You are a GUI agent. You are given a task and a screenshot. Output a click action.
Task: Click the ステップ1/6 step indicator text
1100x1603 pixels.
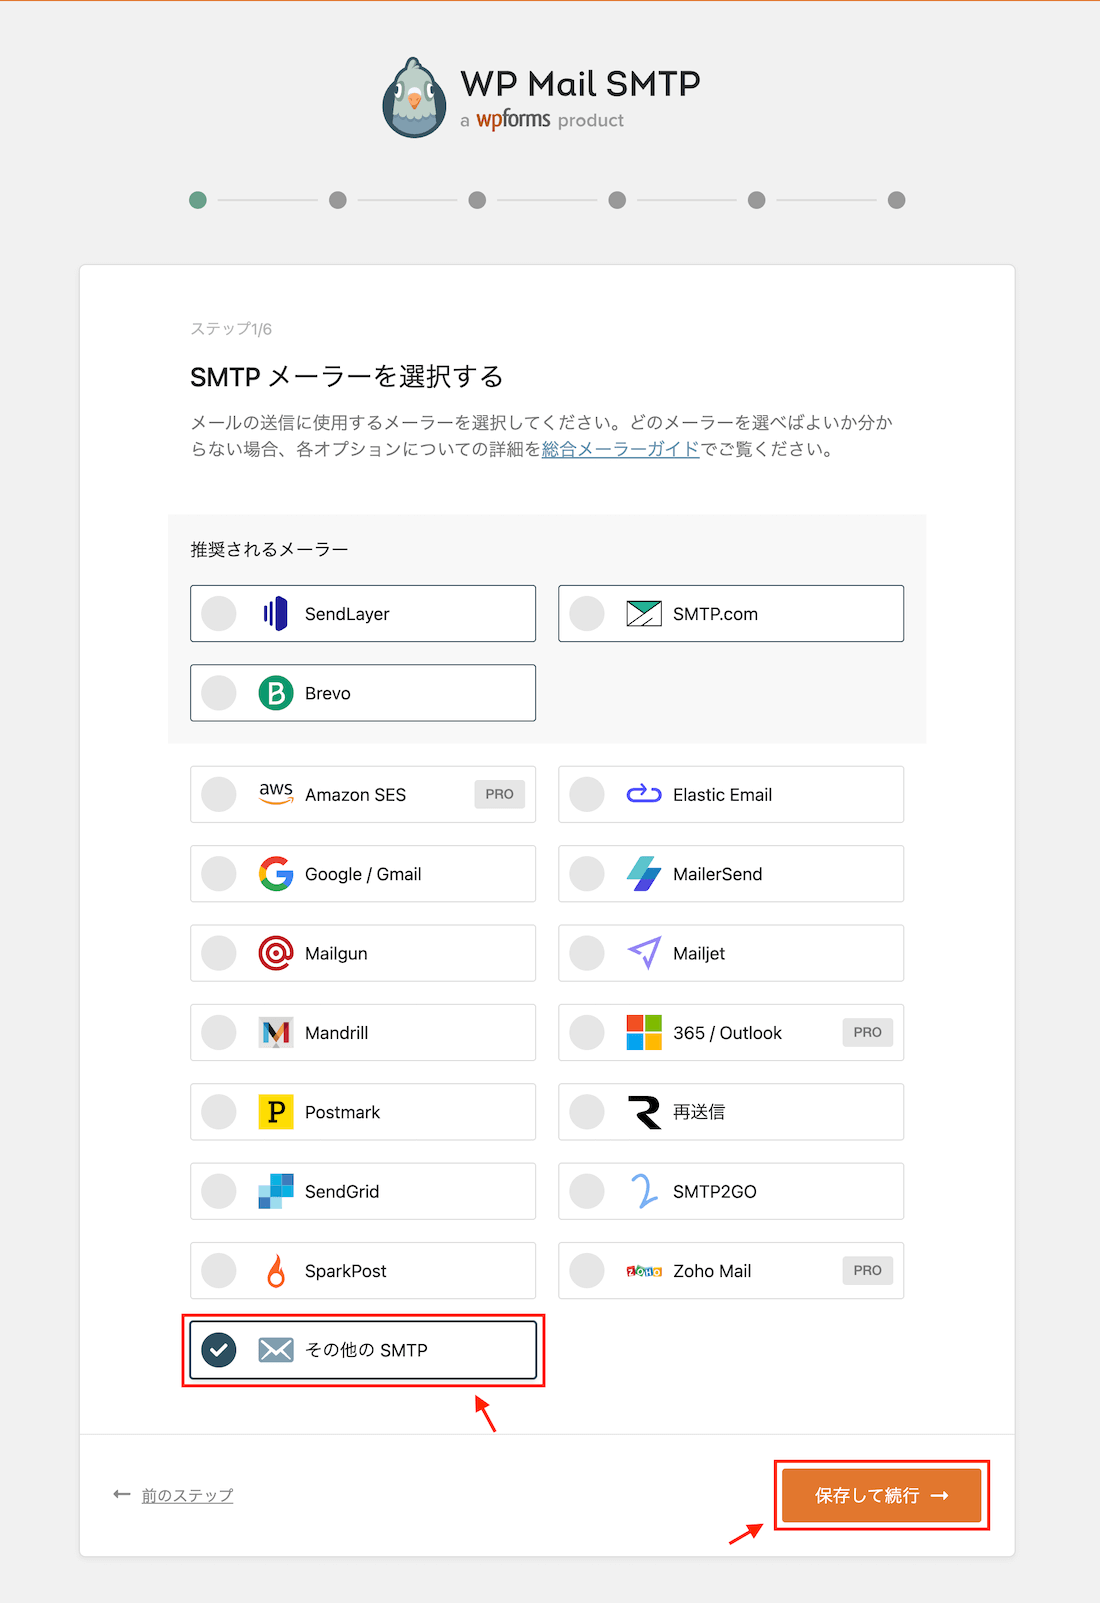click(x=231, y=329)
